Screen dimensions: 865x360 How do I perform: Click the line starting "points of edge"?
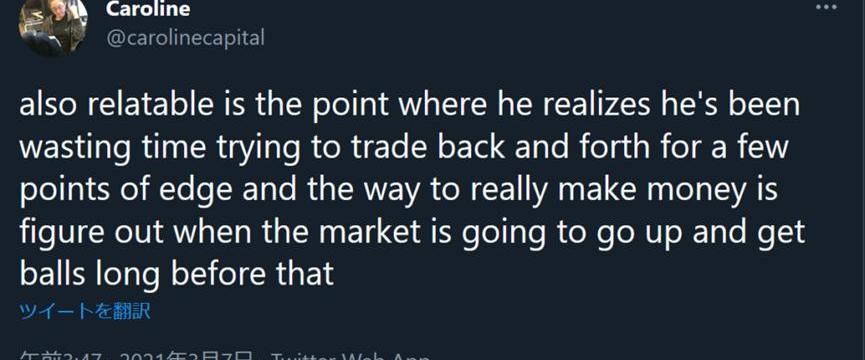(398, 190)
